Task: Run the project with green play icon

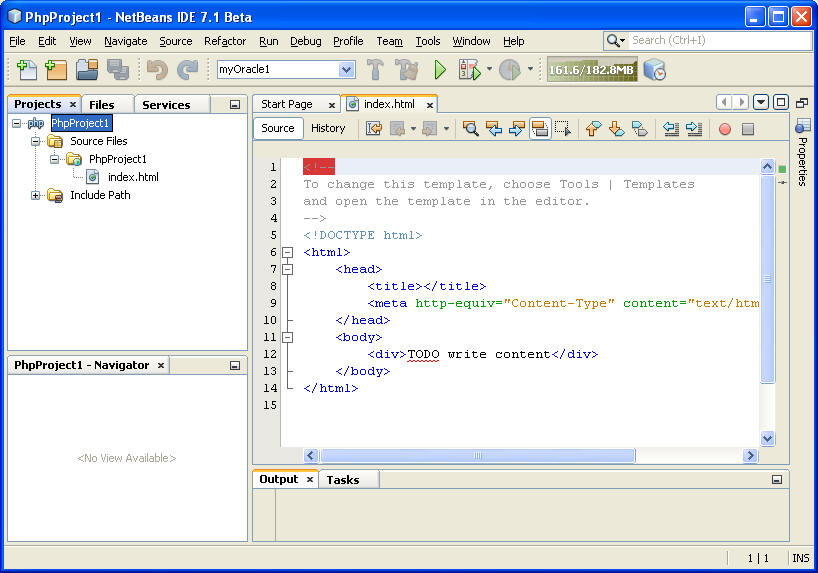Action: tap(440, 69)
